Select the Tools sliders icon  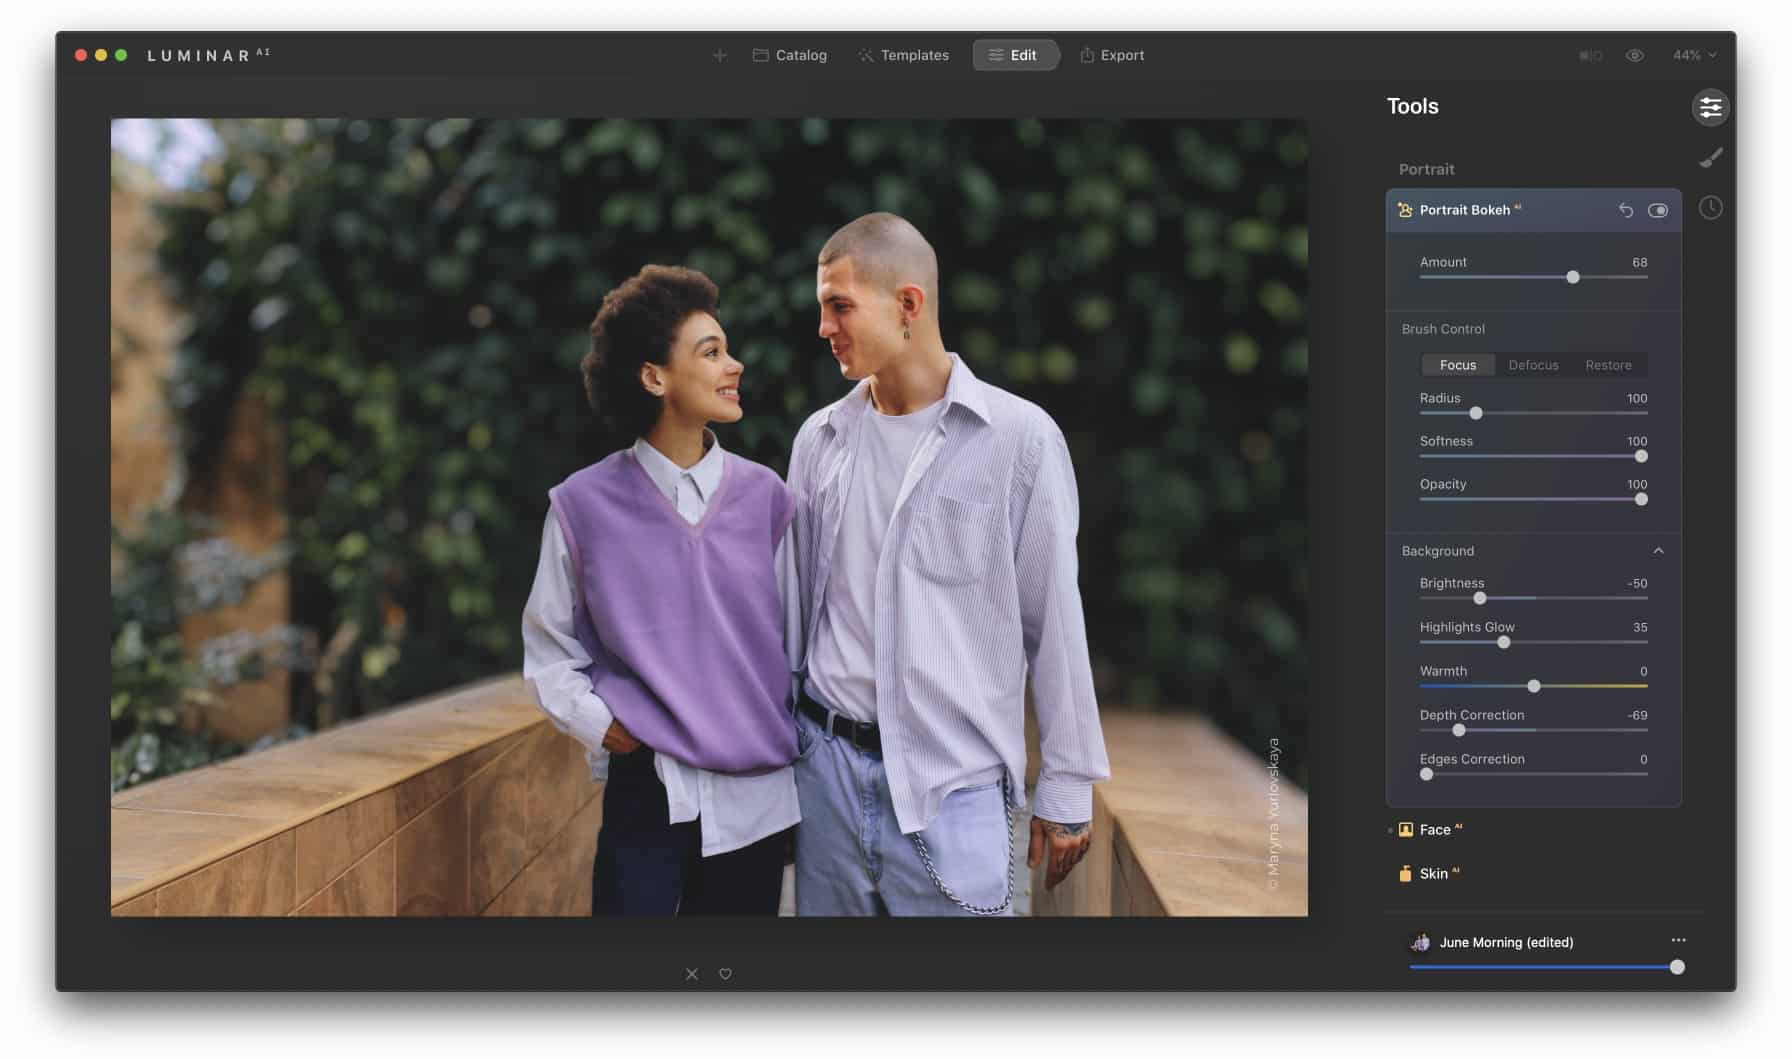(x=1711, y=107)
